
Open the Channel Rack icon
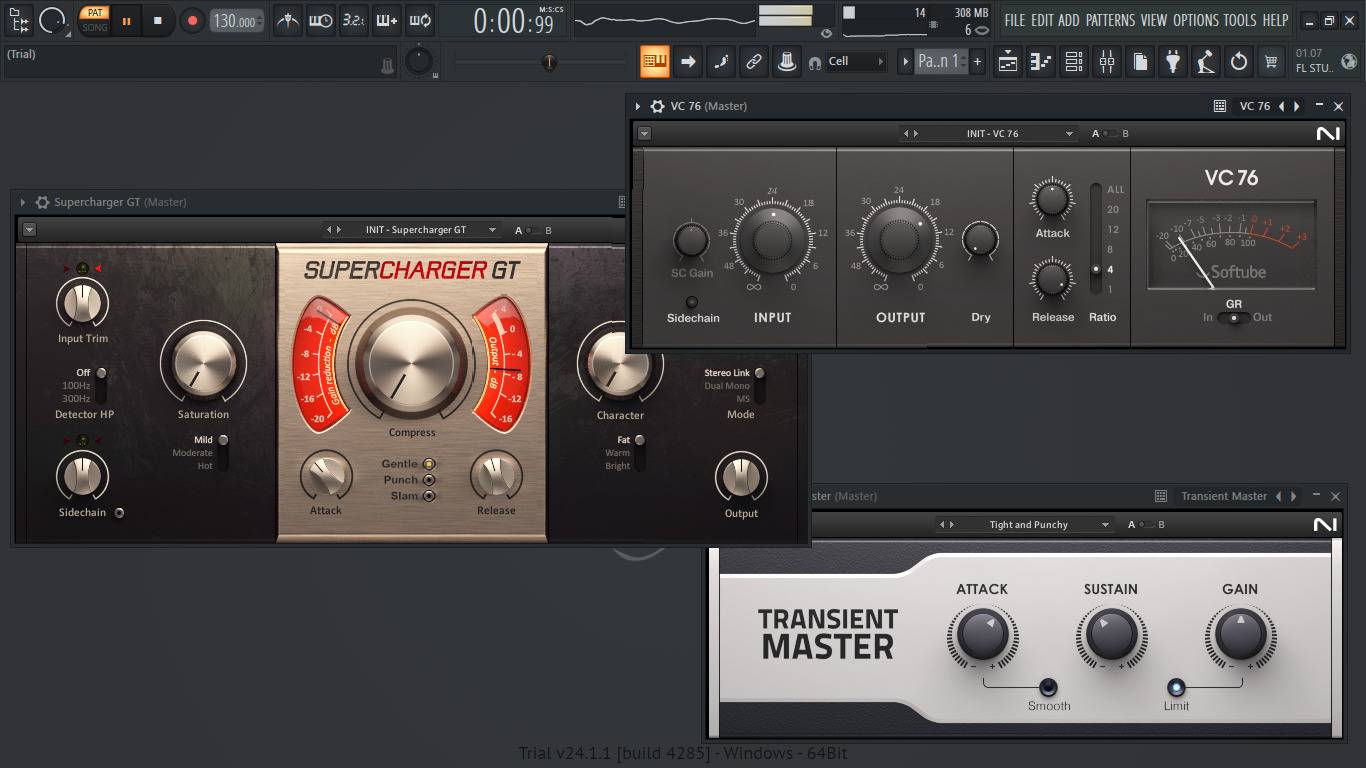[1074, 62]
